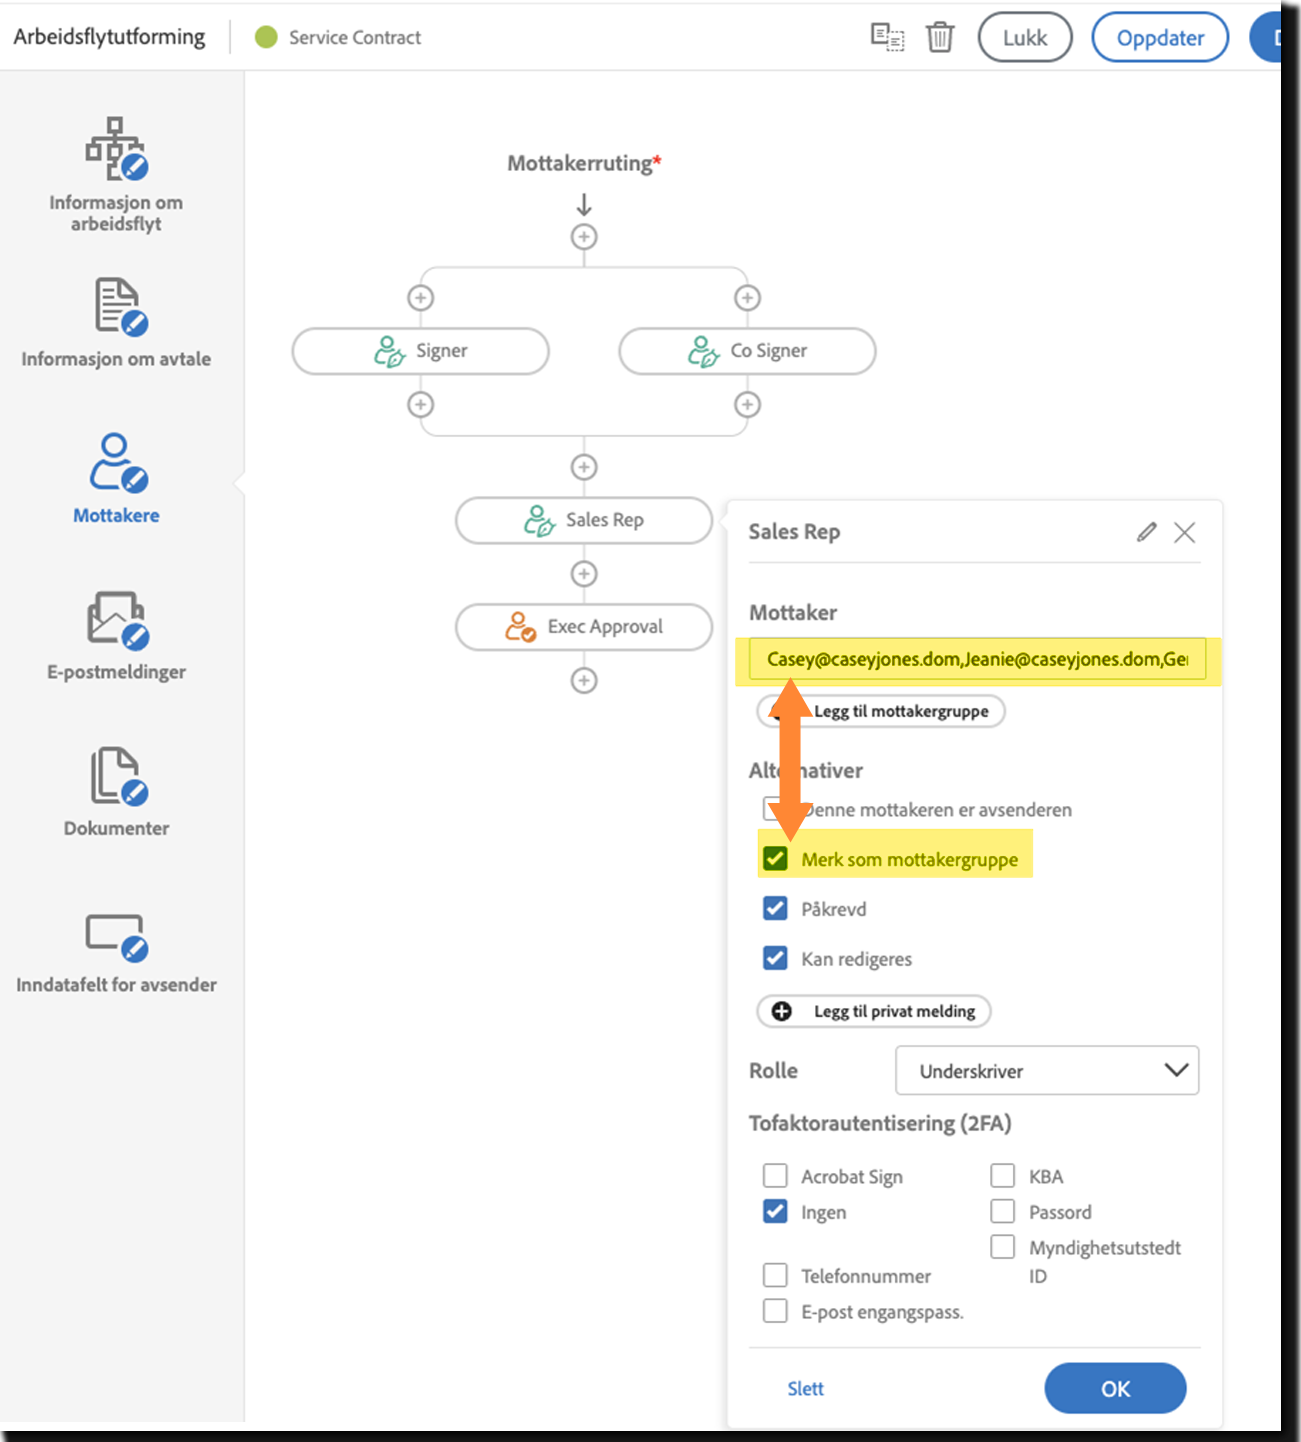Click the green status dot by Service Contract
The width and height of the screenshot is (1301, 1442).
(266, 37)
